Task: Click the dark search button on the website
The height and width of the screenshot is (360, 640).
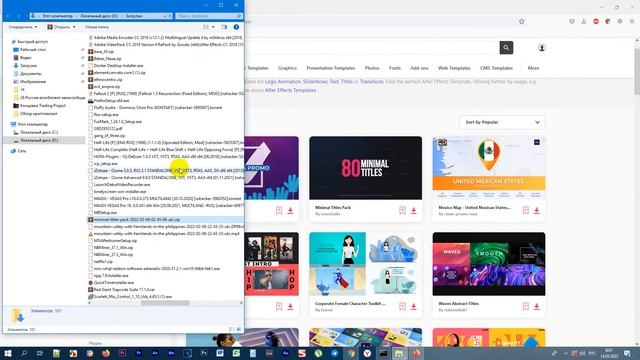Action: [x=506, y=48]
